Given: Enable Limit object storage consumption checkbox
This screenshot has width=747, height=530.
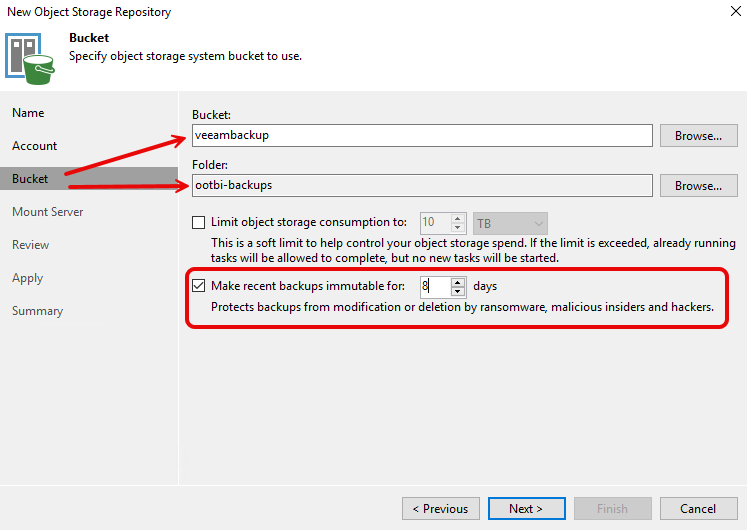Looking at the screenshot, I should pos(198,223).
